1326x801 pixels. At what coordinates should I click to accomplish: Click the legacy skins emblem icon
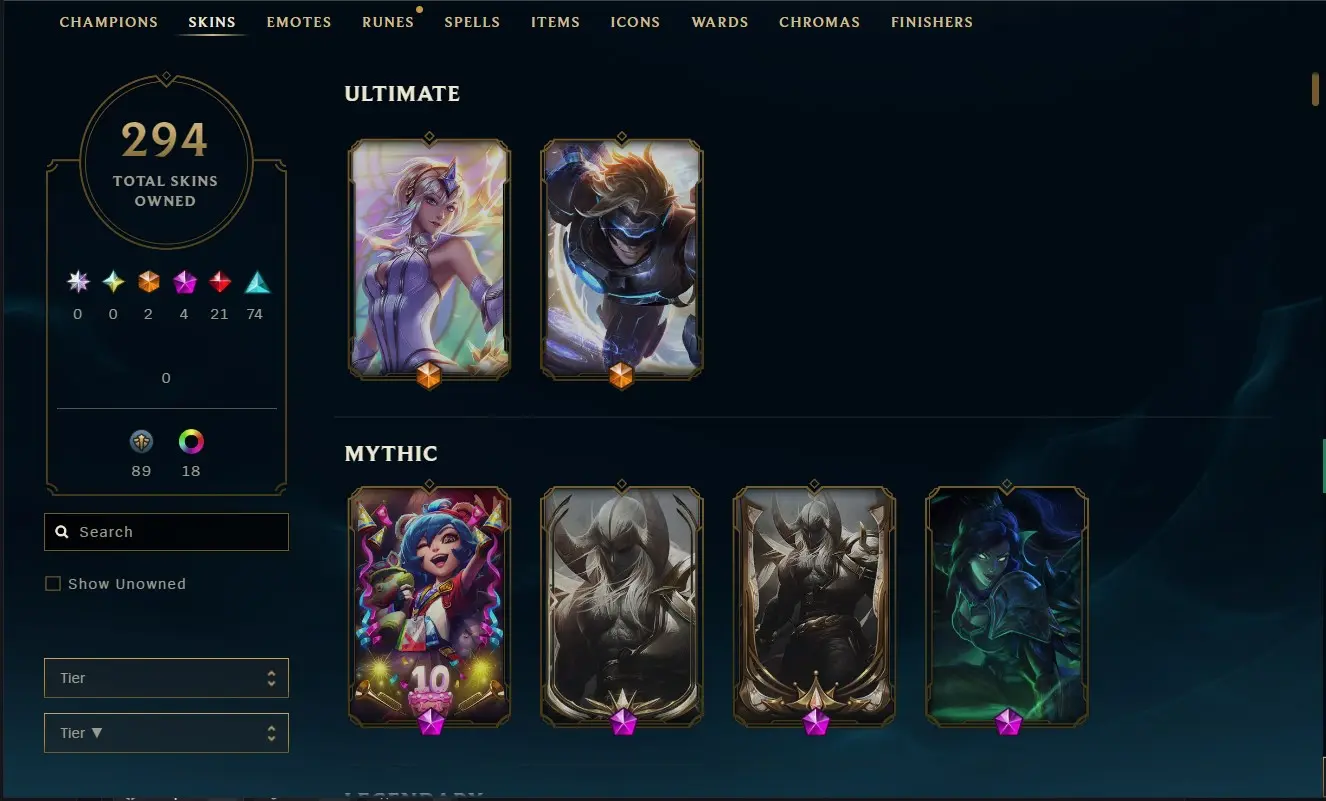click(141, 441)
